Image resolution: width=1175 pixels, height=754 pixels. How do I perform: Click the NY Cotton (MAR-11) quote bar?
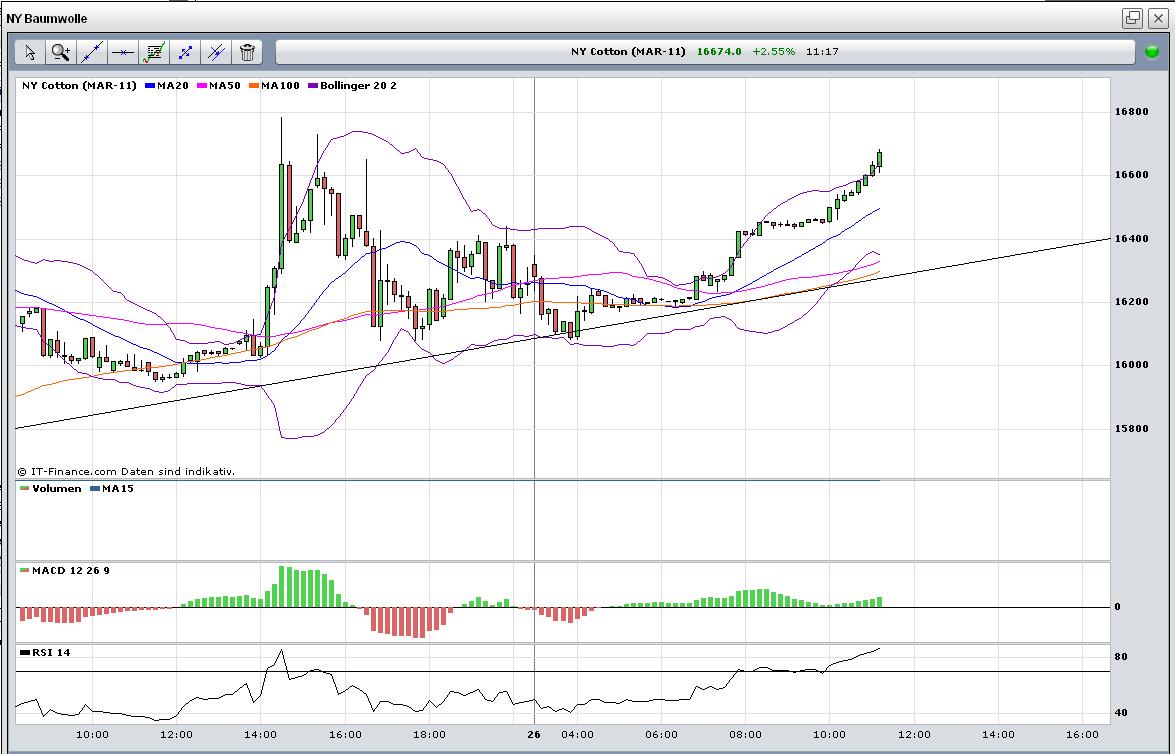click(x=704, y=52)
